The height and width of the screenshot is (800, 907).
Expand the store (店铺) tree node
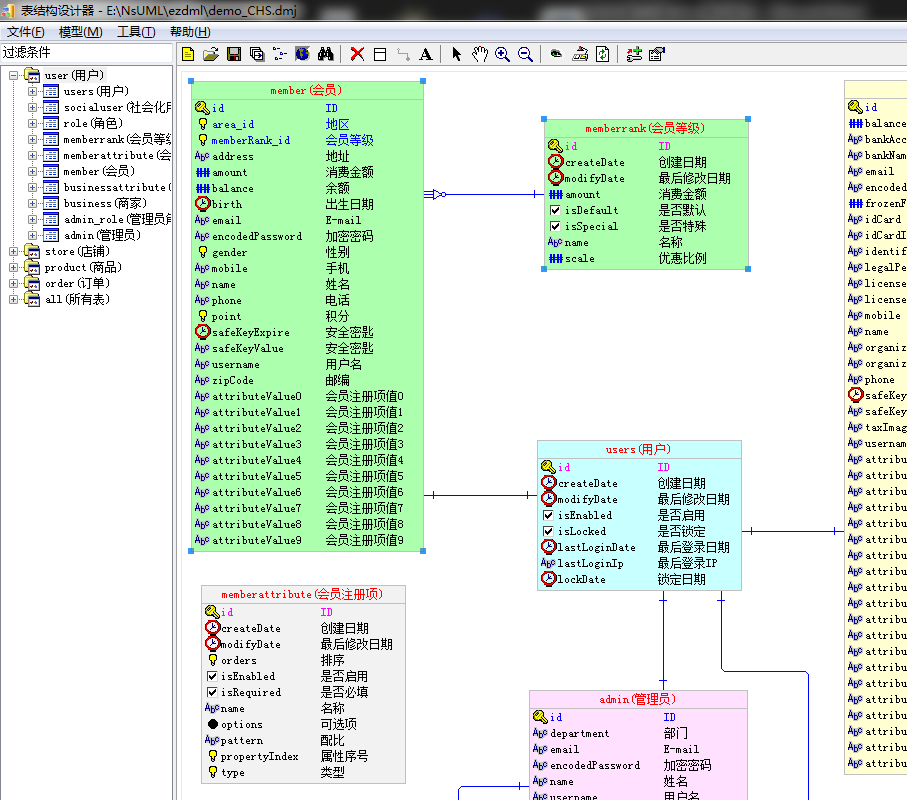(12, 250)
